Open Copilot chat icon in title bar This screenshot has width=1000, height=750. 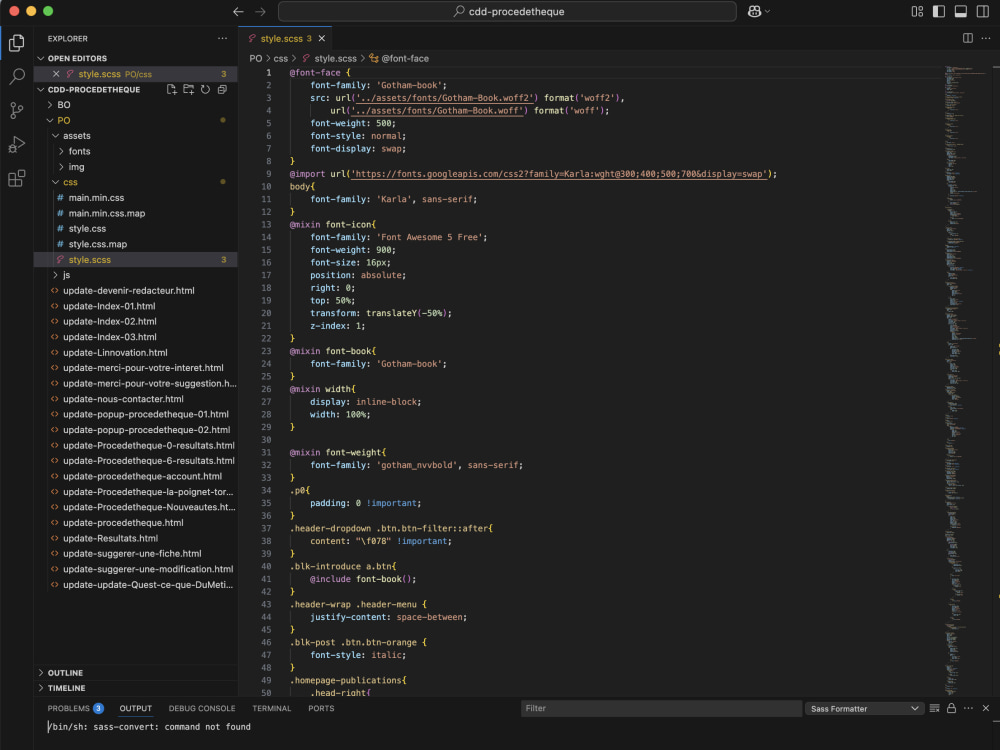(x=754, y=11)
